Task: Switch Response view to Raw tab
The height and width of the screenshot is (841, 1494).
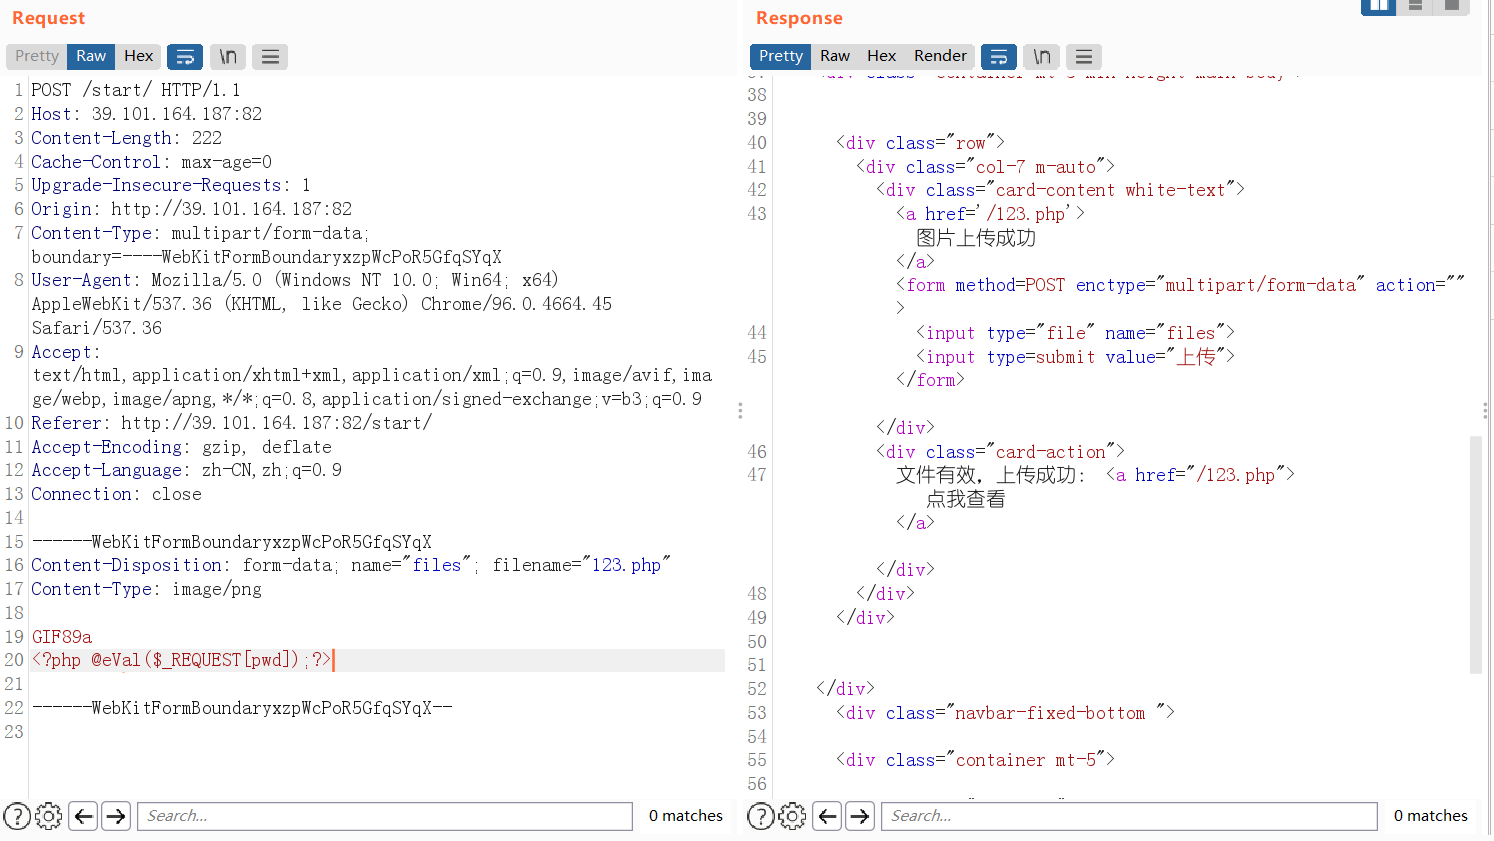Action: (835, 56)
